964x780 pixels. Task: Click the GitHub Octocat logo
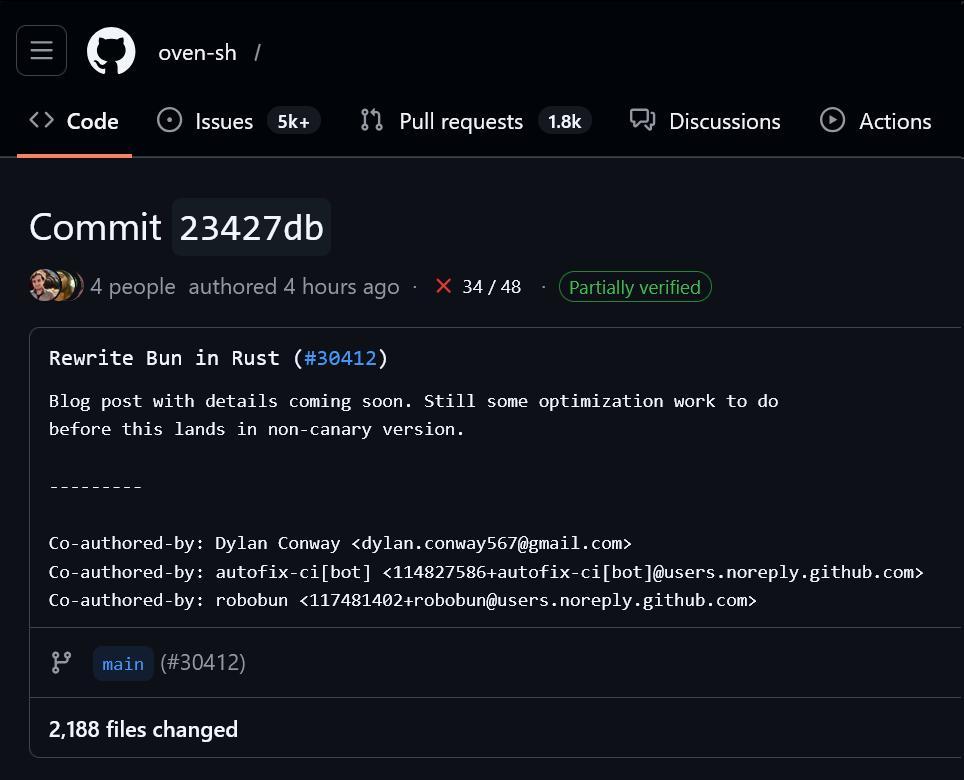[x=111, y=51]
